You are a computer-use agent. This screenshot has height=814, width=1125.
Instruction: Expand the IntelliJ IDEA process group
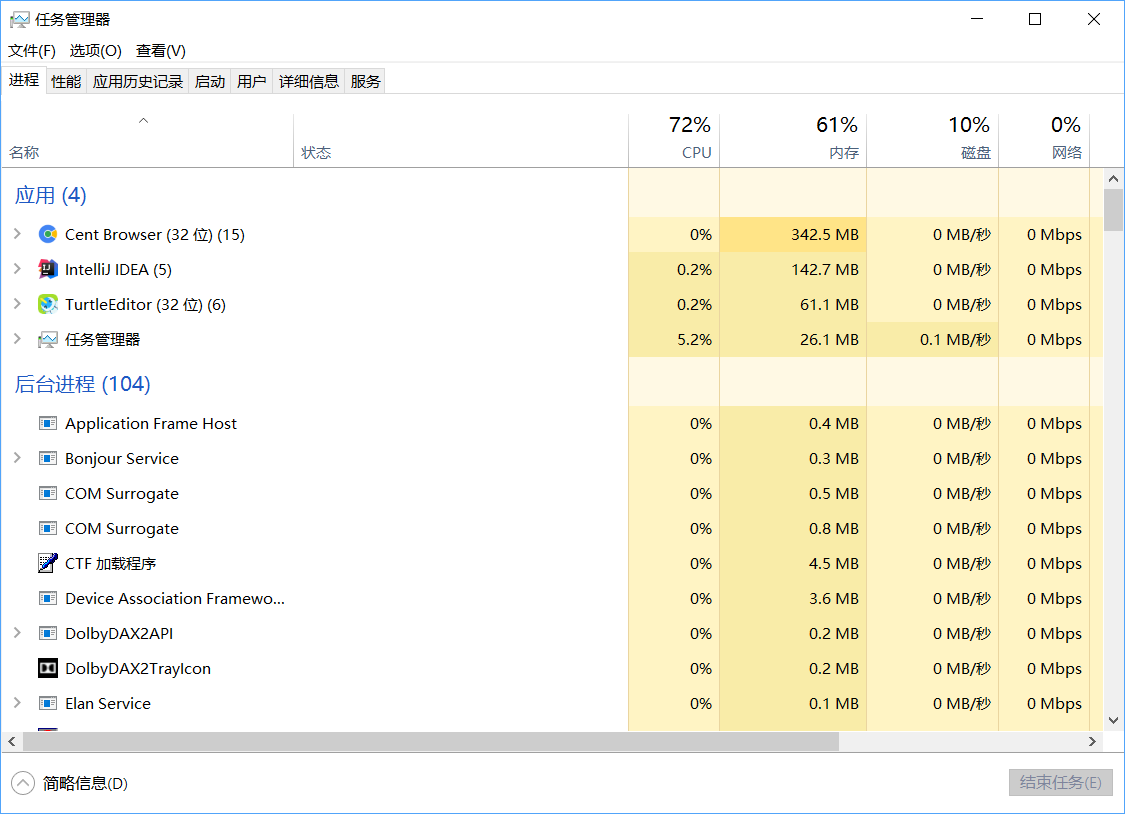tap(17, 269)
